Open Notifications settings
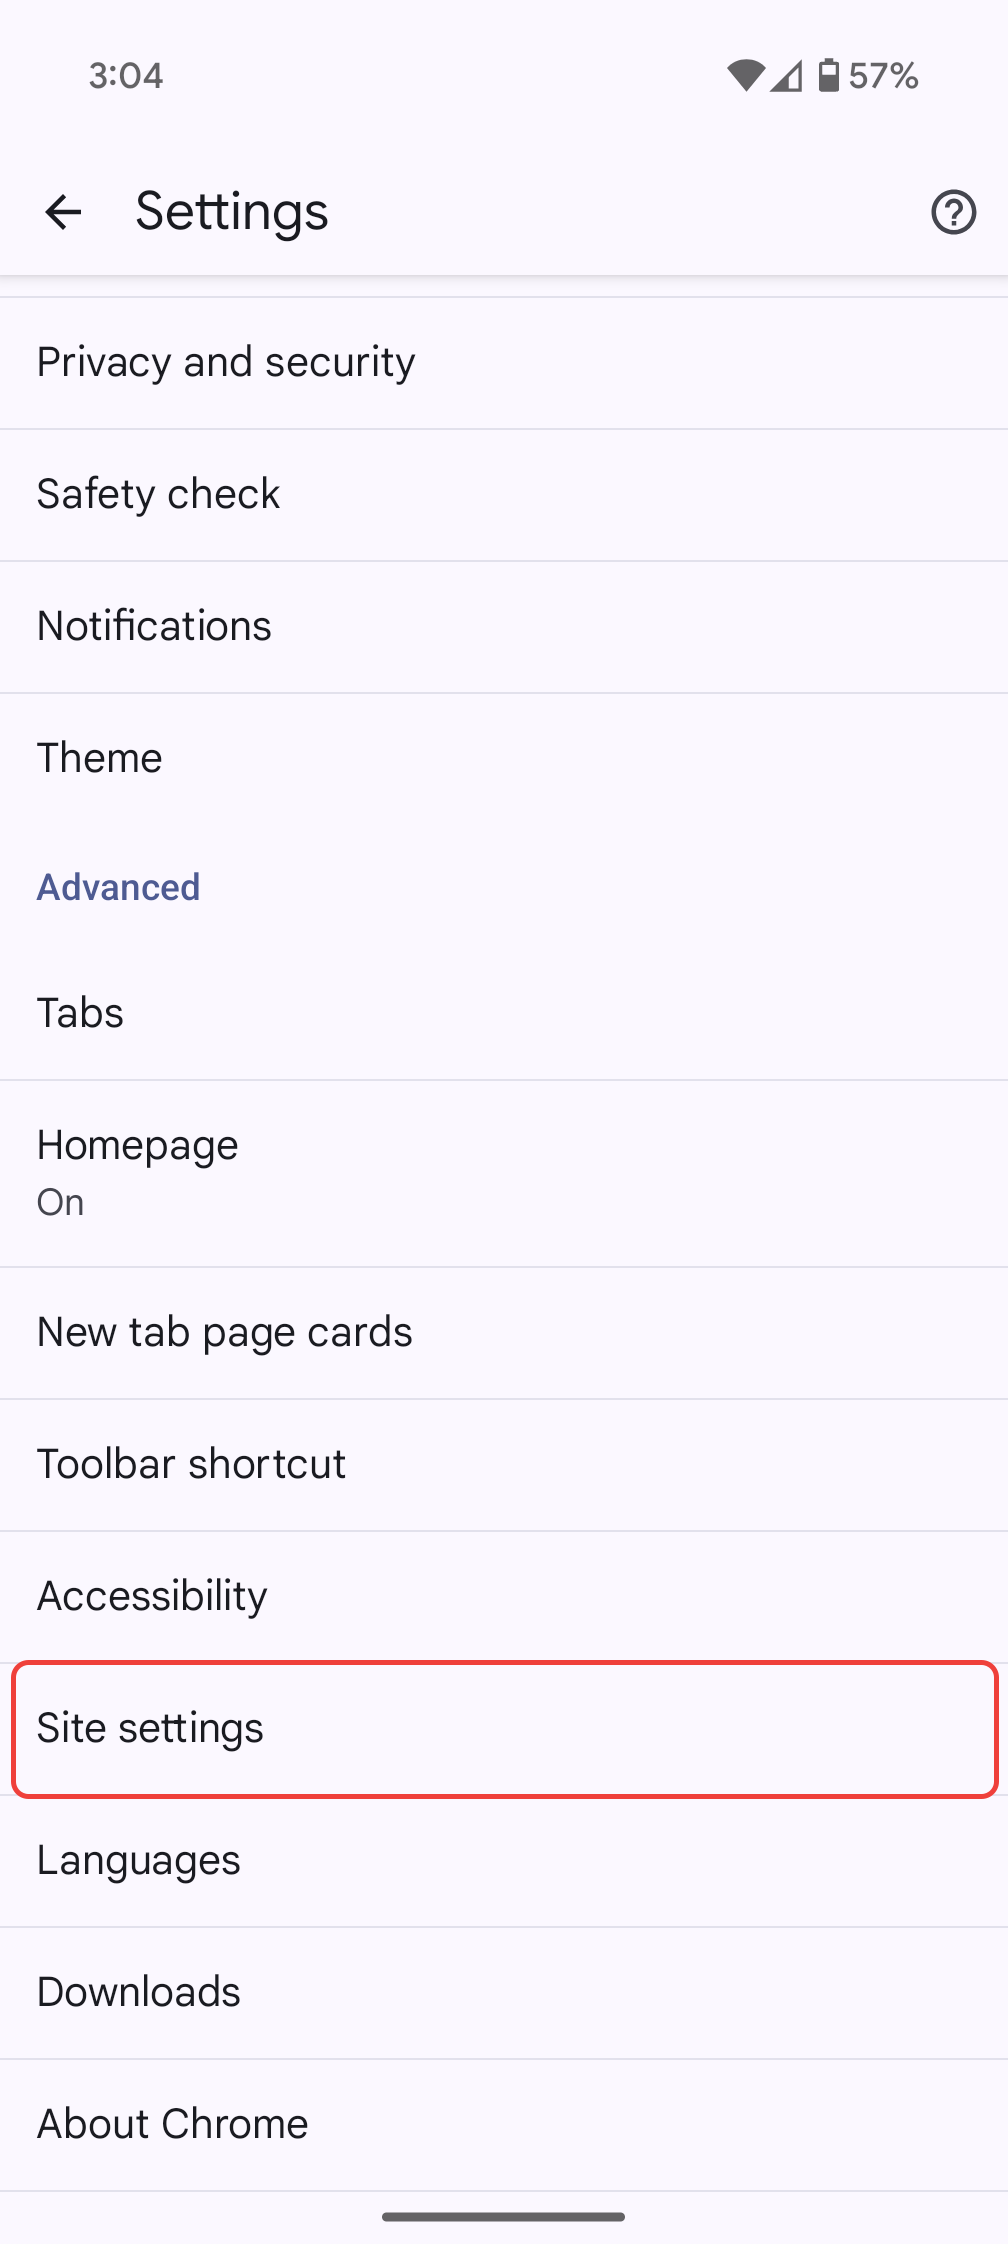The width and height of the screenshot is (1008, 2244). [x=504, y=626]
